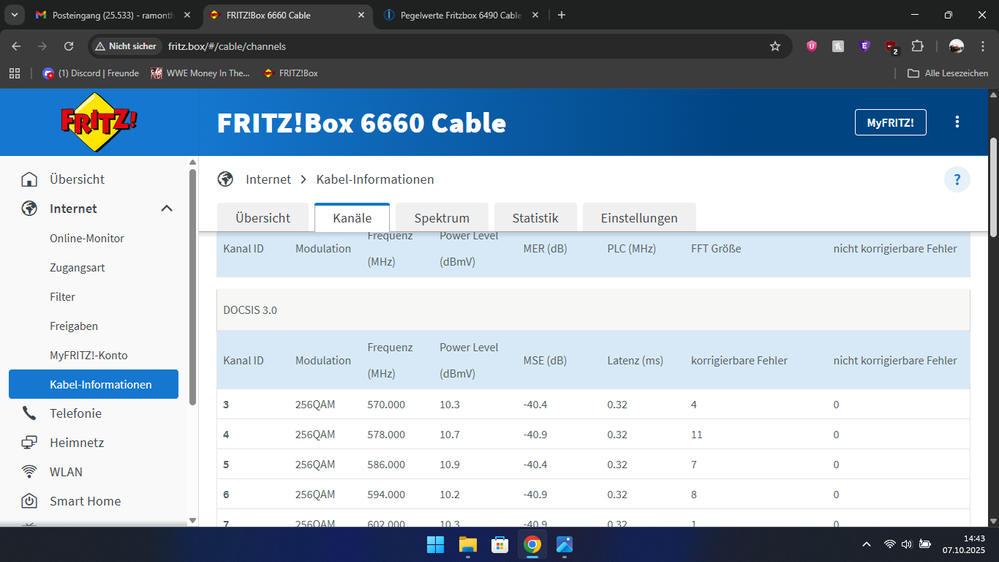Reload the page
999x562 pixels.
point(68,47)
